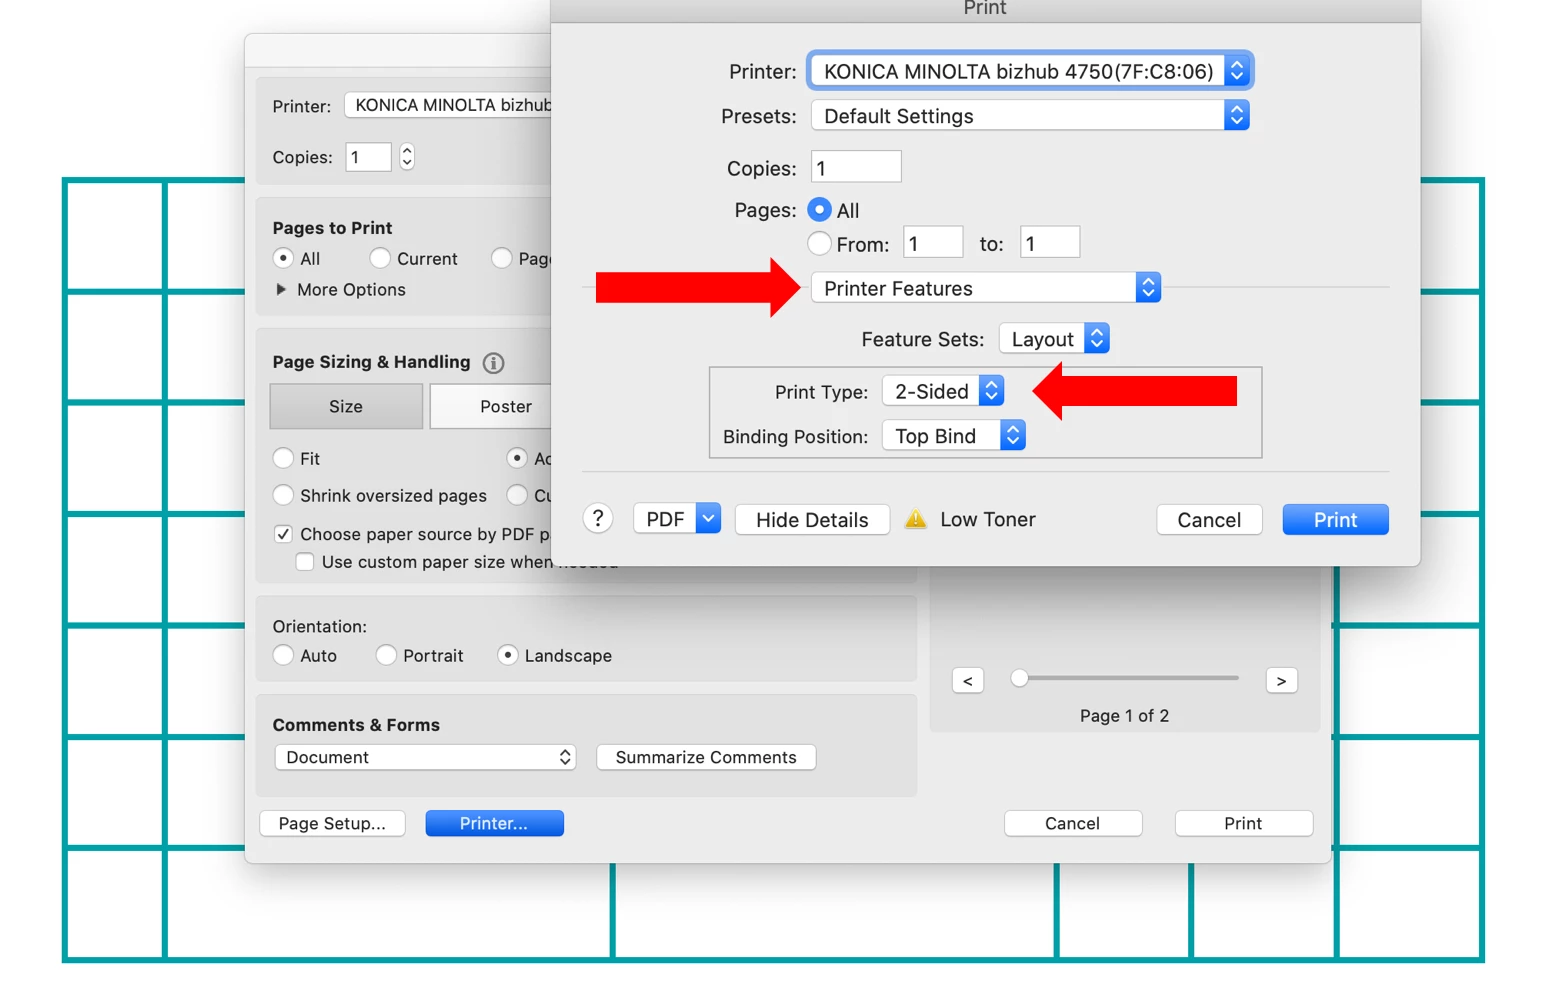This screenshot has width=1553, height=988.
Task: Open the Printer dropdown in Print dialog
Action: 1030,71
